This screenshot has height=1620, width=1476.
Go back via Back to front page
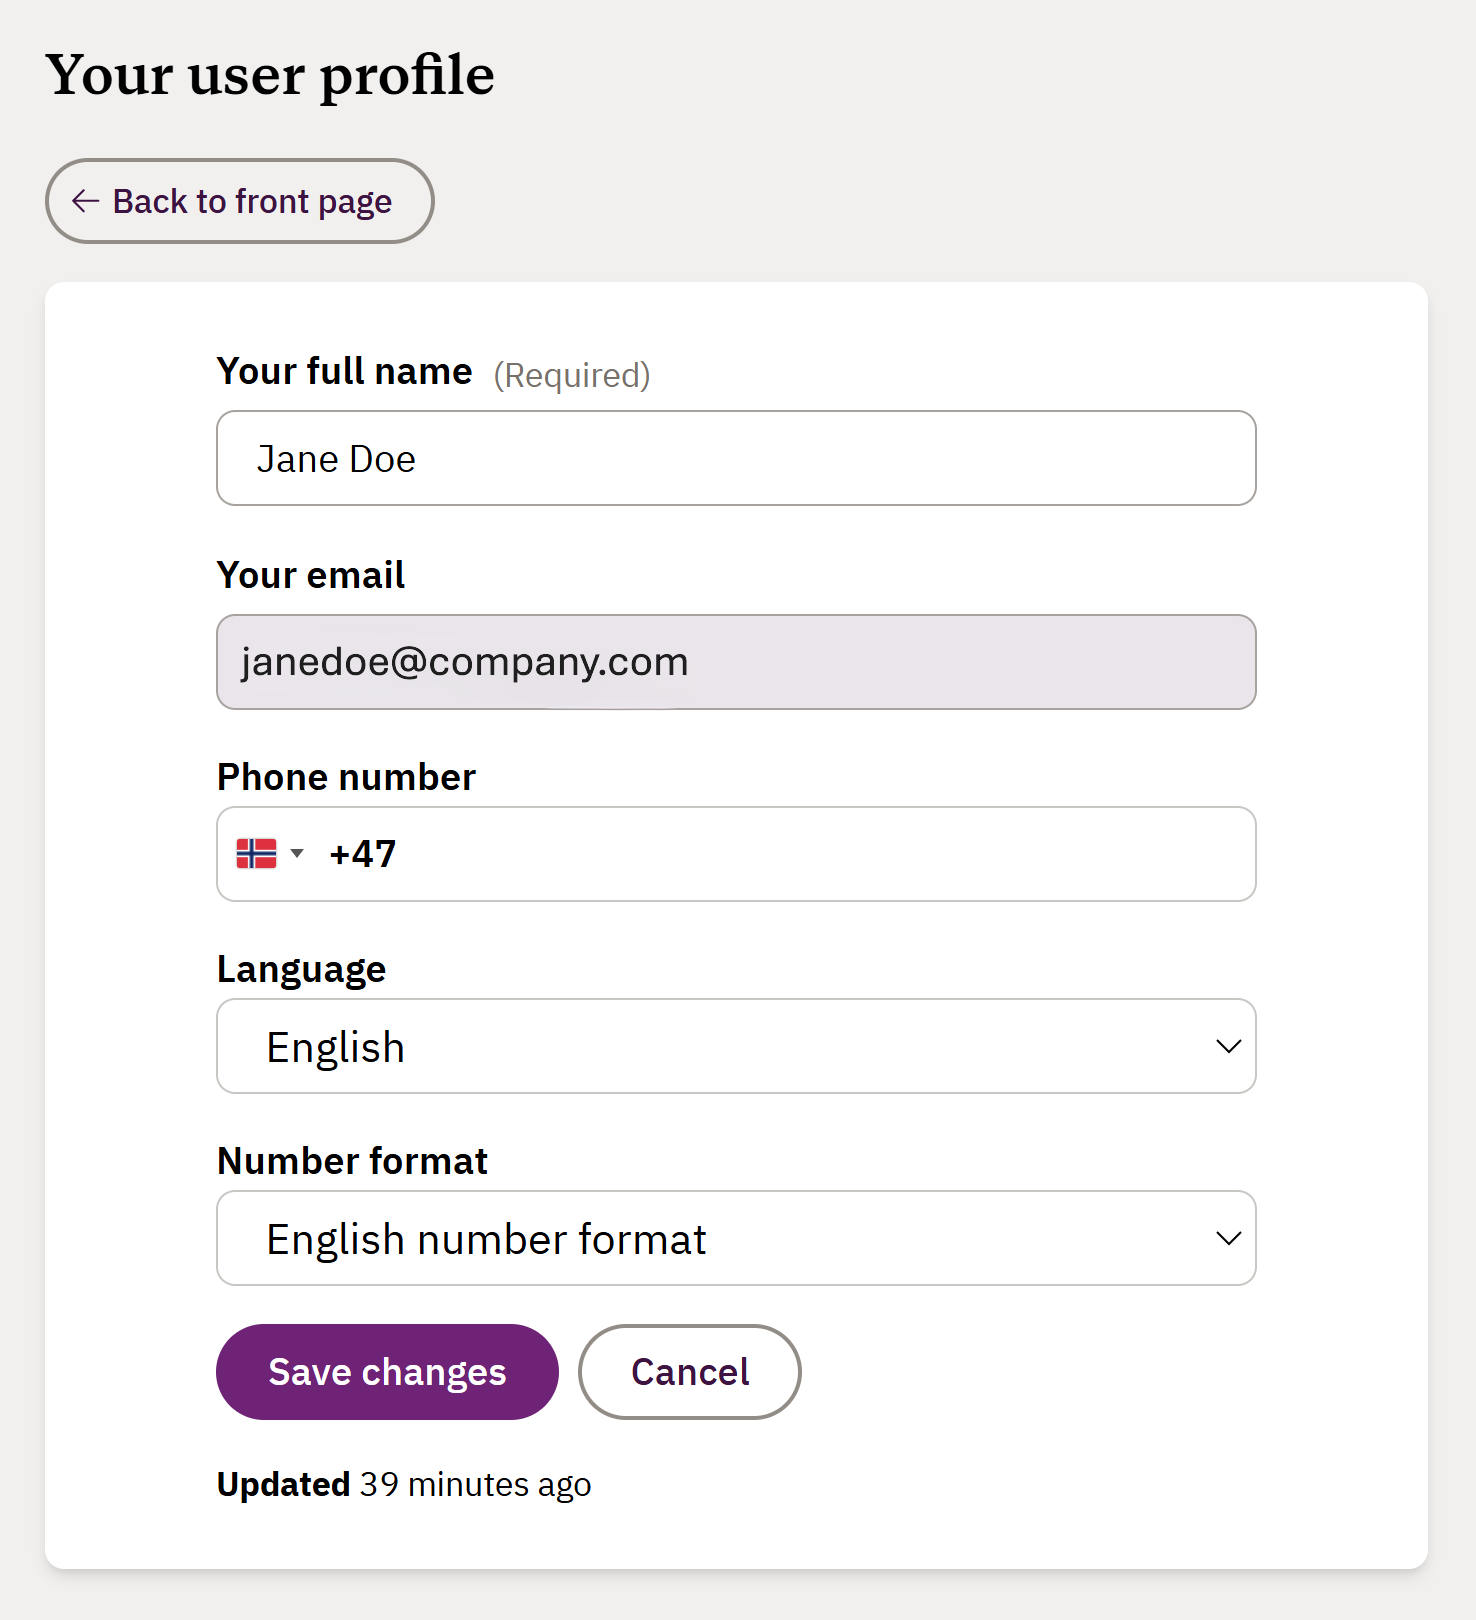click(250, 201)
